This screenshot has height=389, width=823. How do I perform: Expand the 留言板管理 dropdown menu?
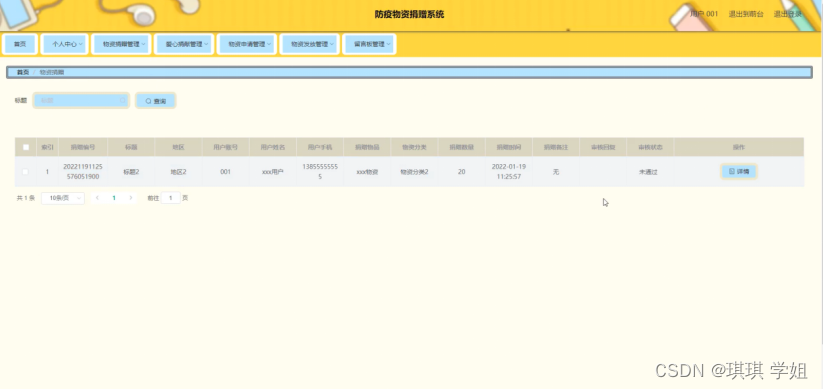(369, 45)
